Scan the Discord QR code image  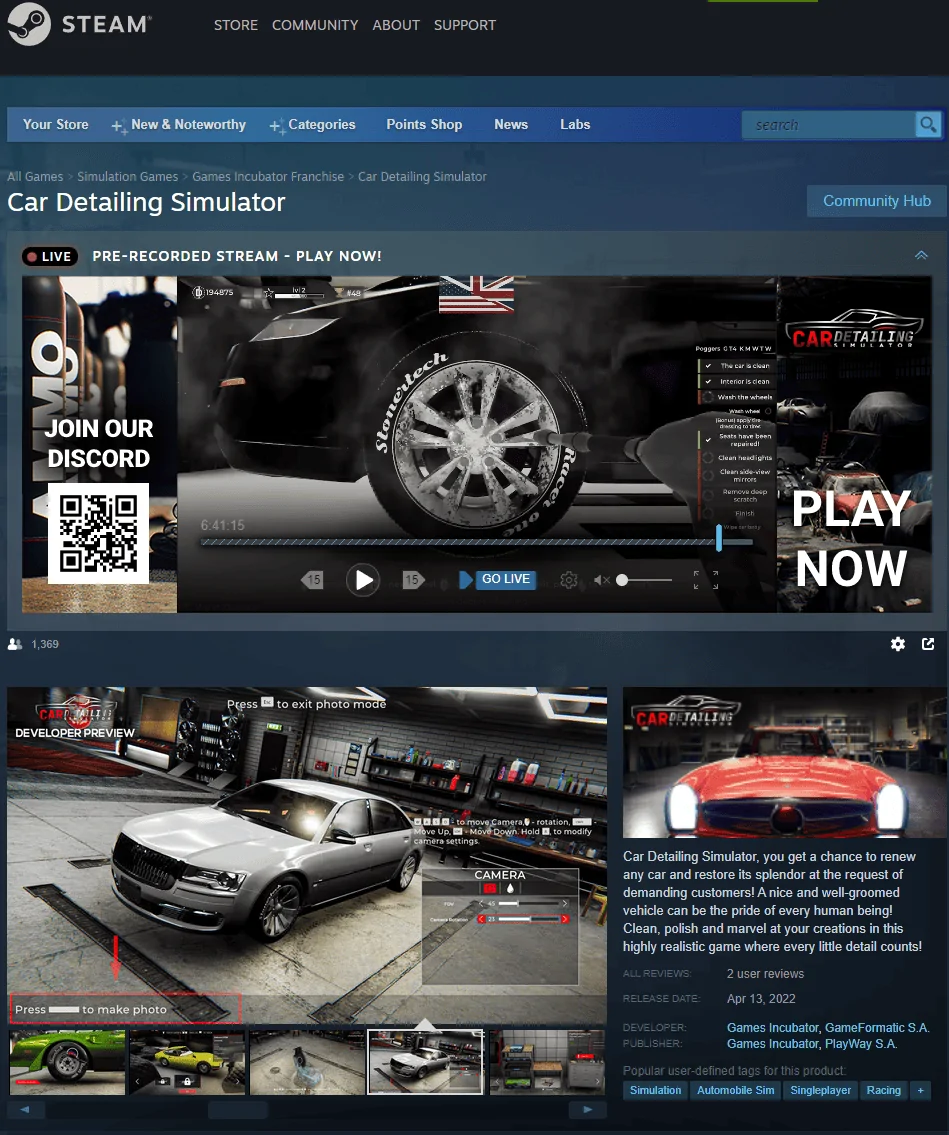pos(98,533)
